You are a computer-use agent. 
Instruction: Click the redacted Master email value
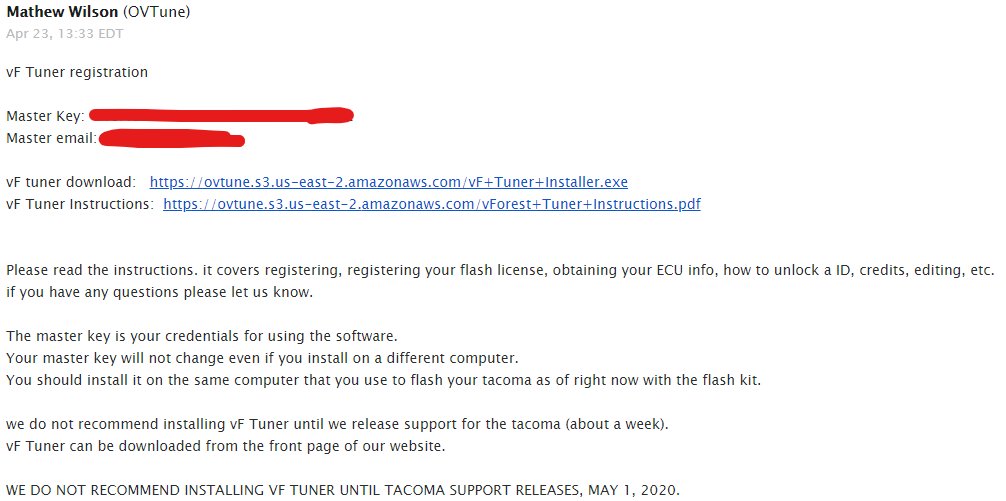pos(172,138)
